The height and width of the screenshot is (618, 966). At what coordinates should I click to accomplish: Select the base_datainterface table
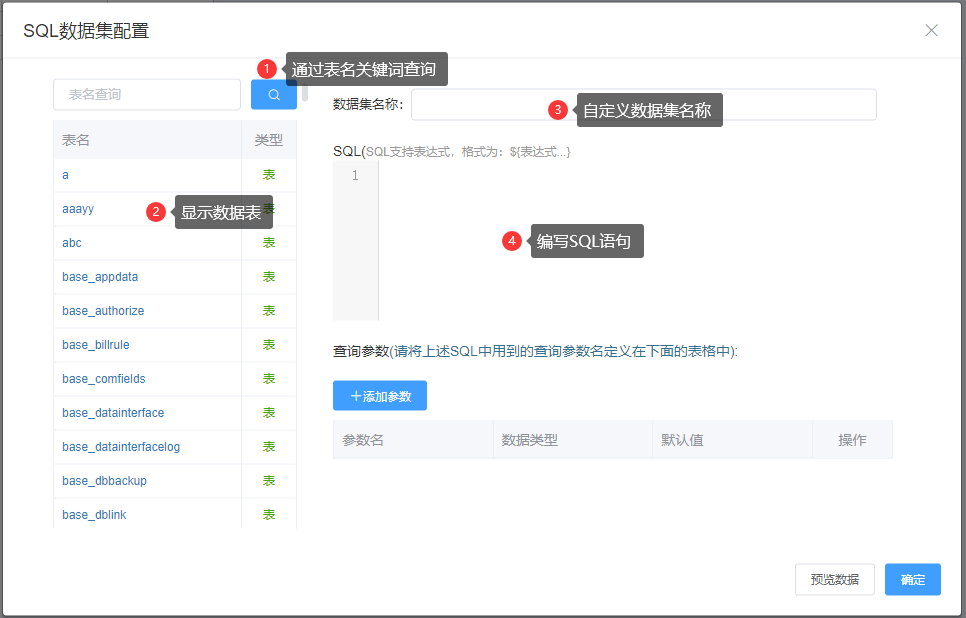click(x=113, y=412)
